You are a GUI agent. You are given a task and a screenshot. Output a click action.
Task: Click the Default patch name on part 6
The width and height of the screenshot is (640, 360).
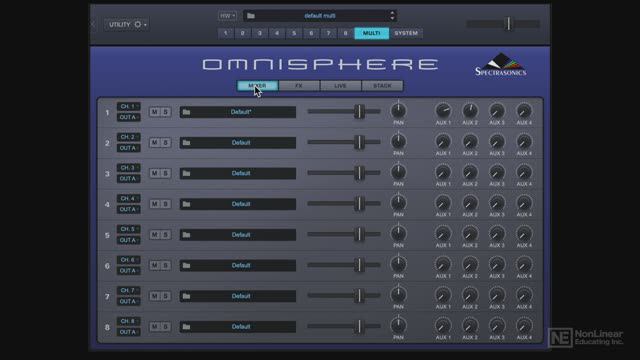click(x=241, y=265)
